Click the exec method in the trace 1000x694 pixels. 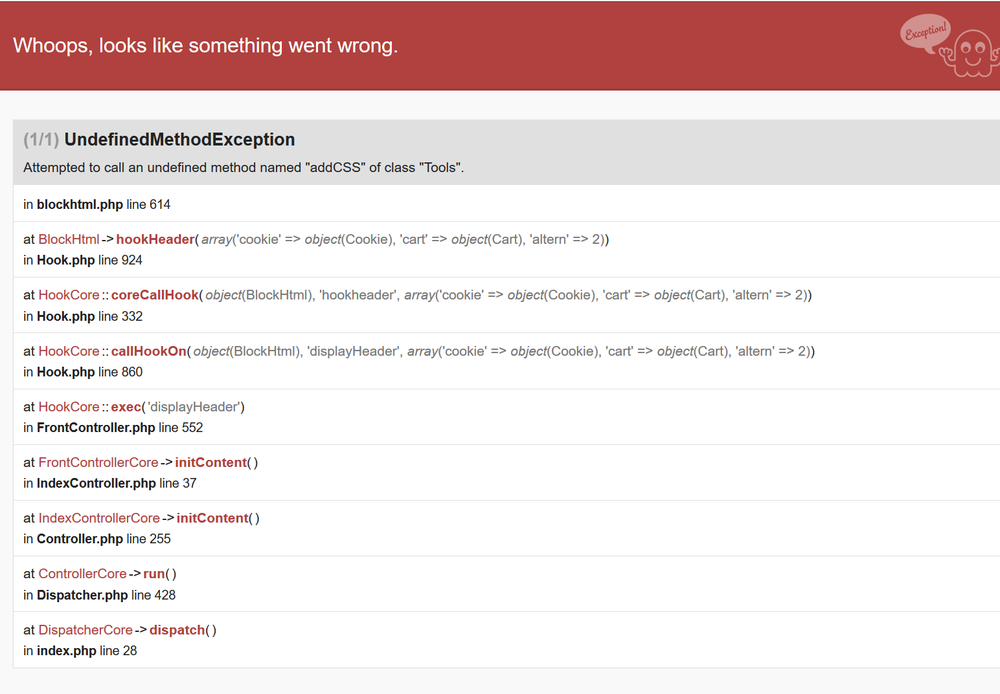[x=128, y=407]
